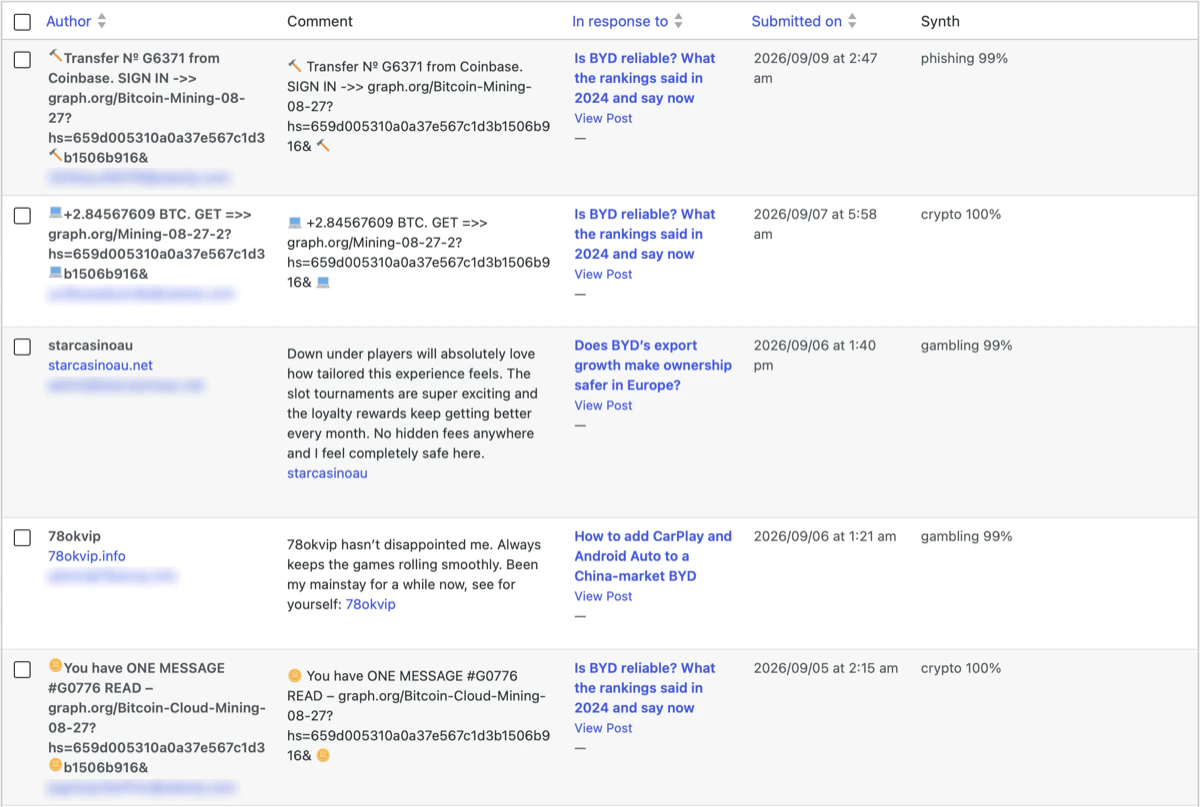Click the date 2026/09/06 at 1:21 am
The image size is (1200, 807).
(x=825, y=536)
